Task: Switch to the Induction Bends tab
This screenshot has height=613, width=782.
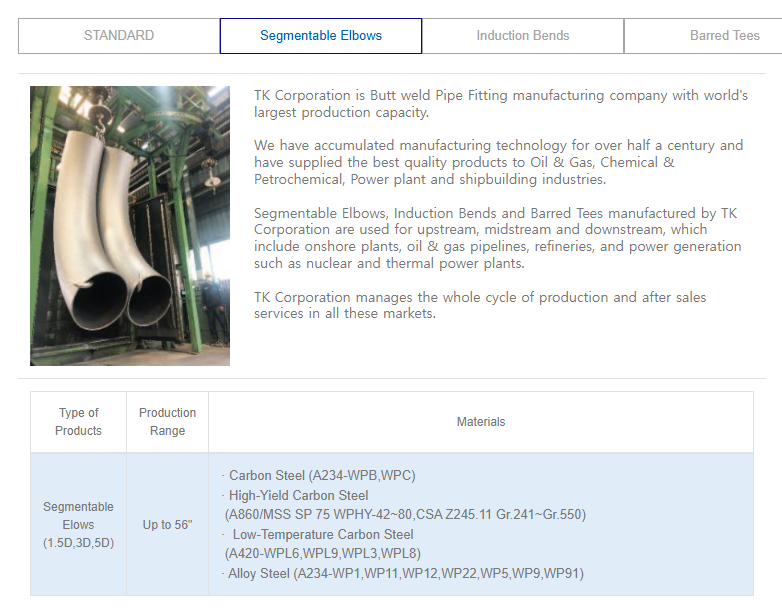Action: [x=523, y=36]
